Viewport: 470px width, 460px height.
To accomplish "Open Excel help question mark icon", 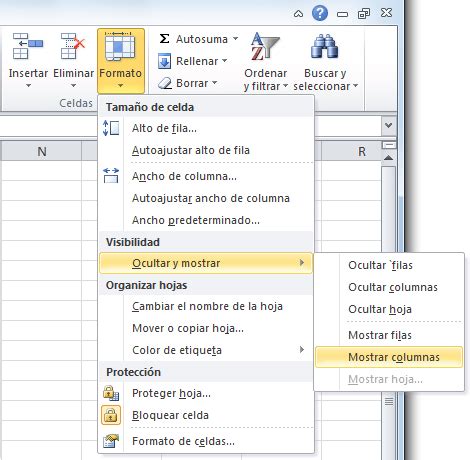I will point(320,13).
